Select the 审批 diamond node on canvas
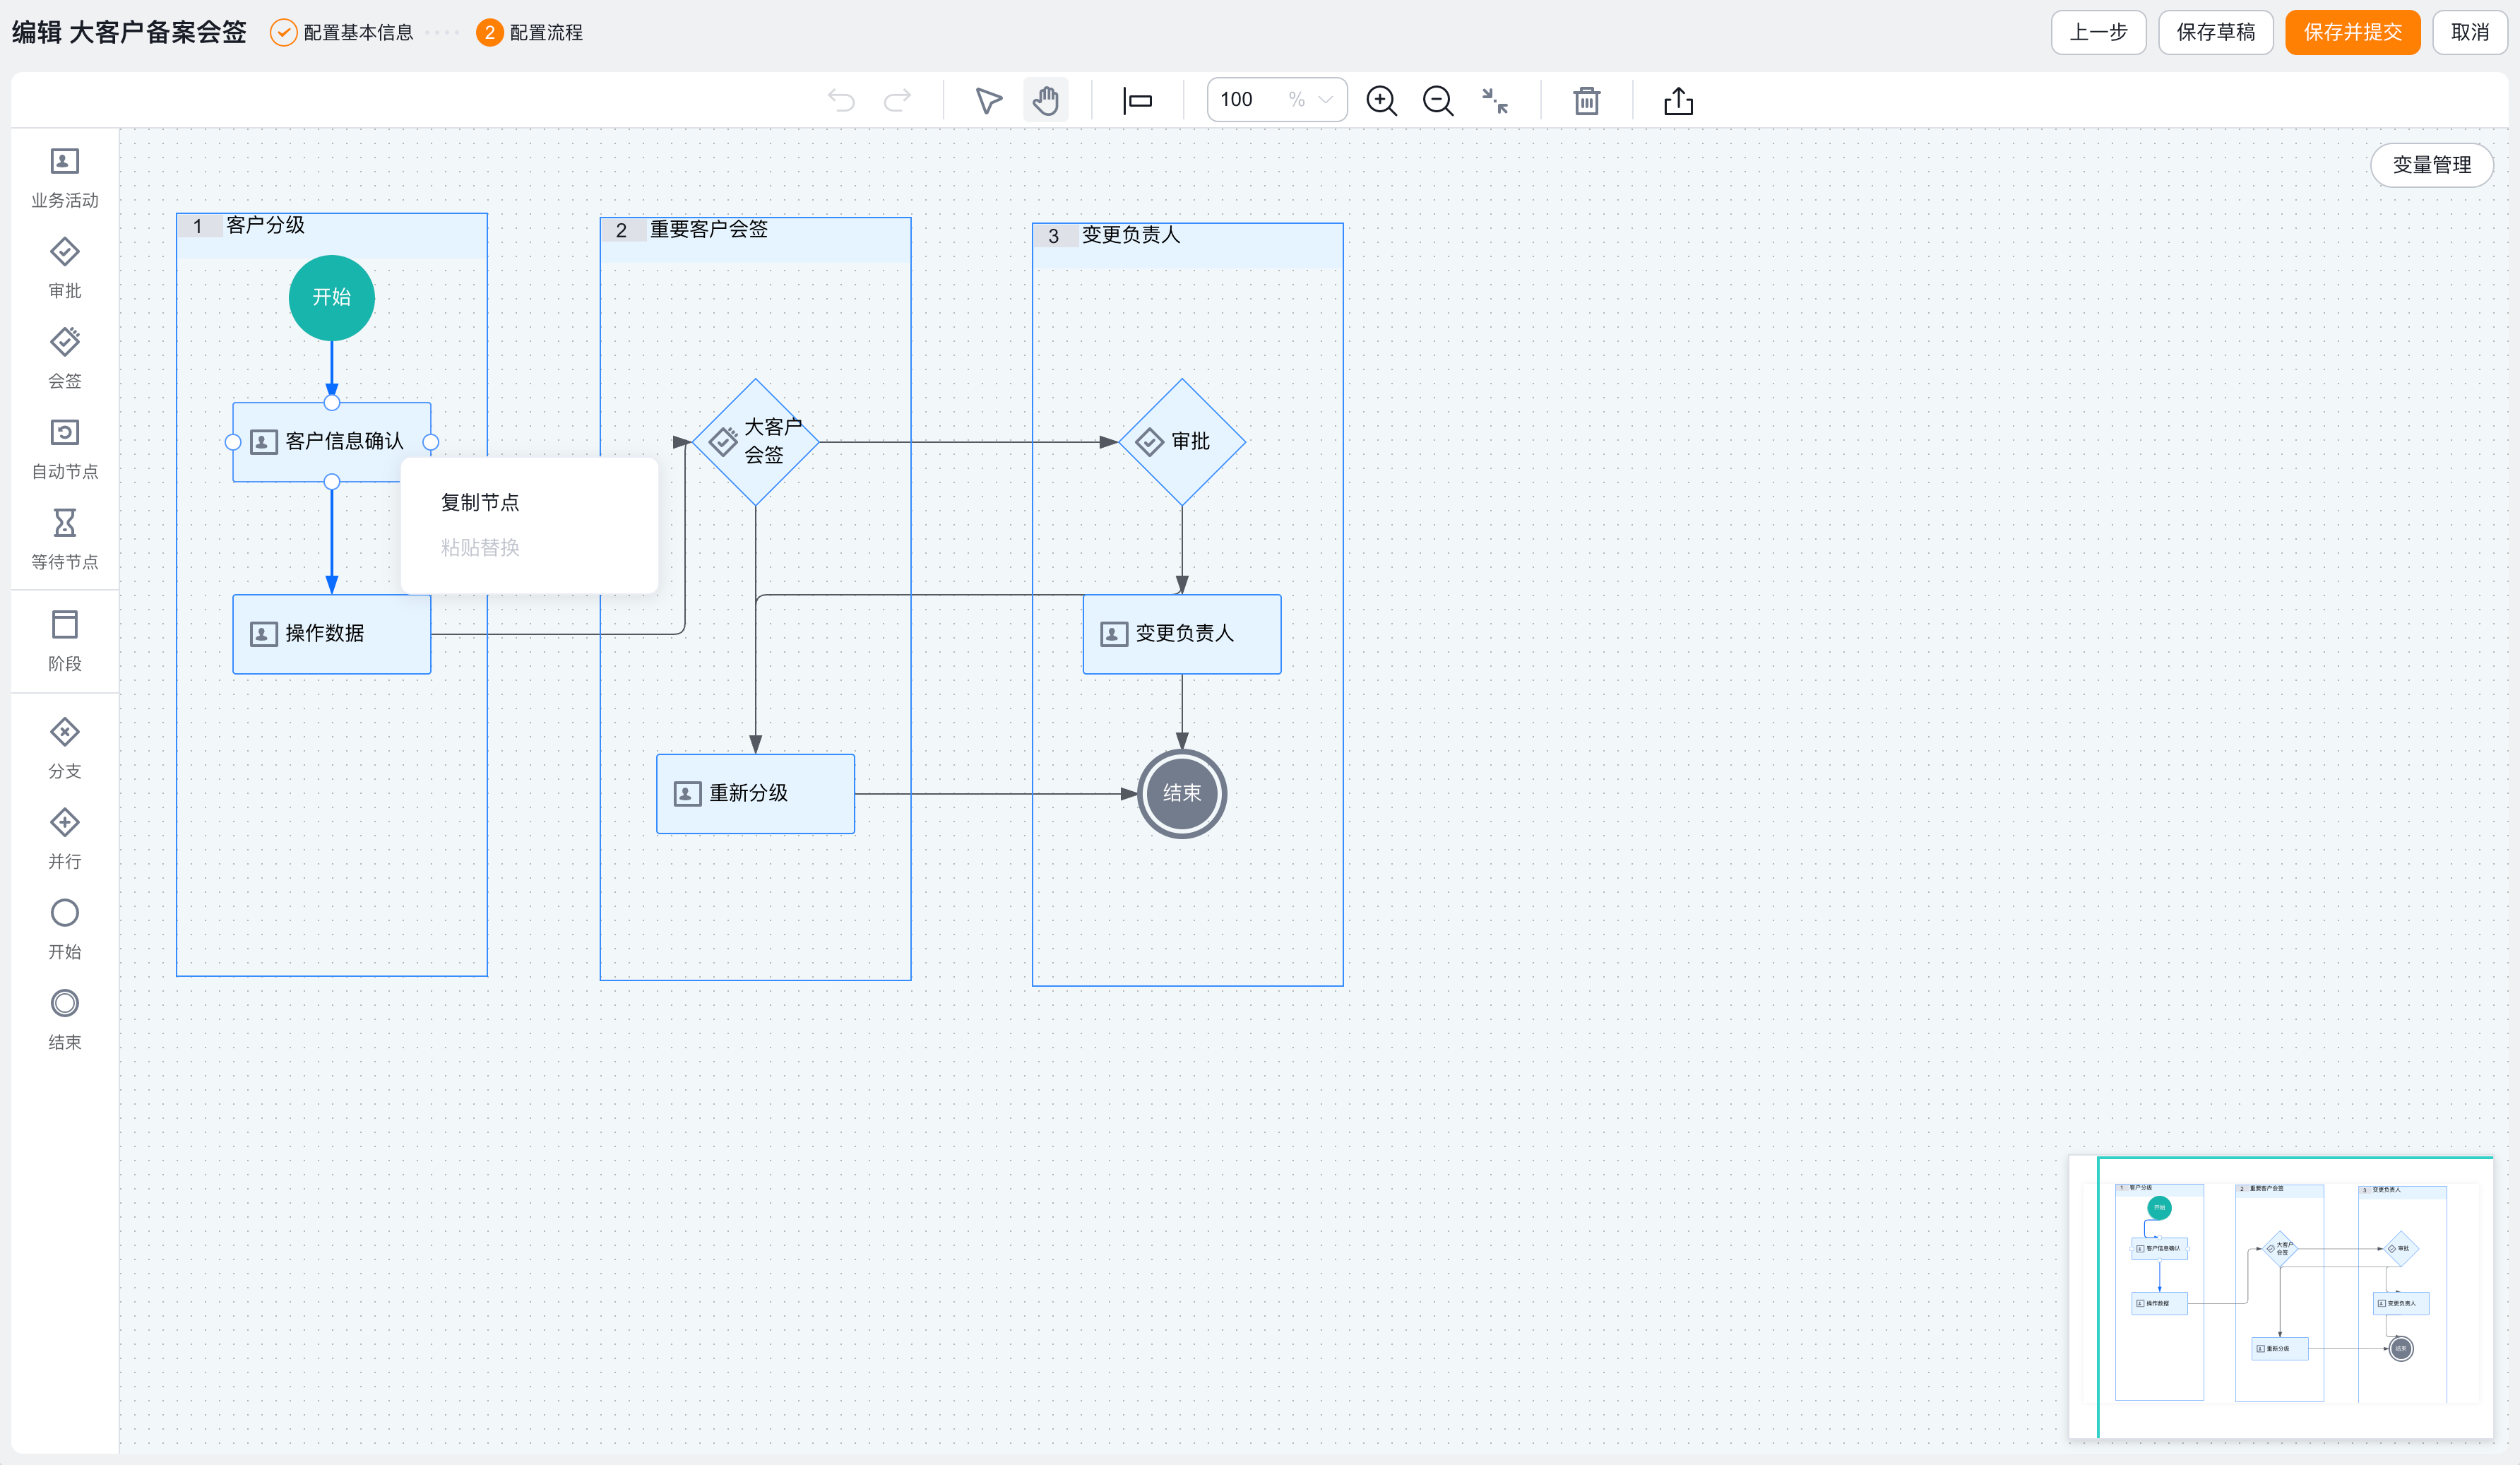The height and width of the screenshot is (1465, 2520). 1182,442
